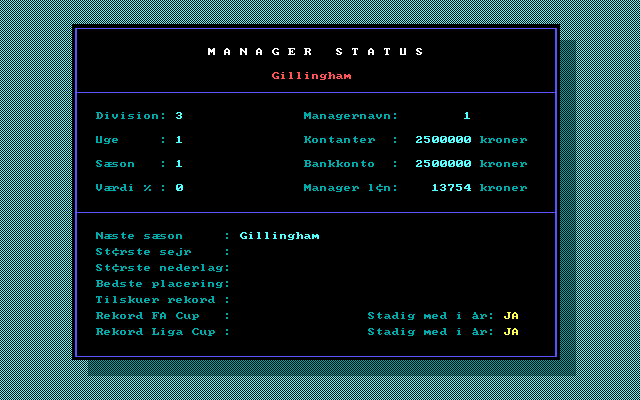Click Stadig med i år in Liga Cup row

pos(431,331)
